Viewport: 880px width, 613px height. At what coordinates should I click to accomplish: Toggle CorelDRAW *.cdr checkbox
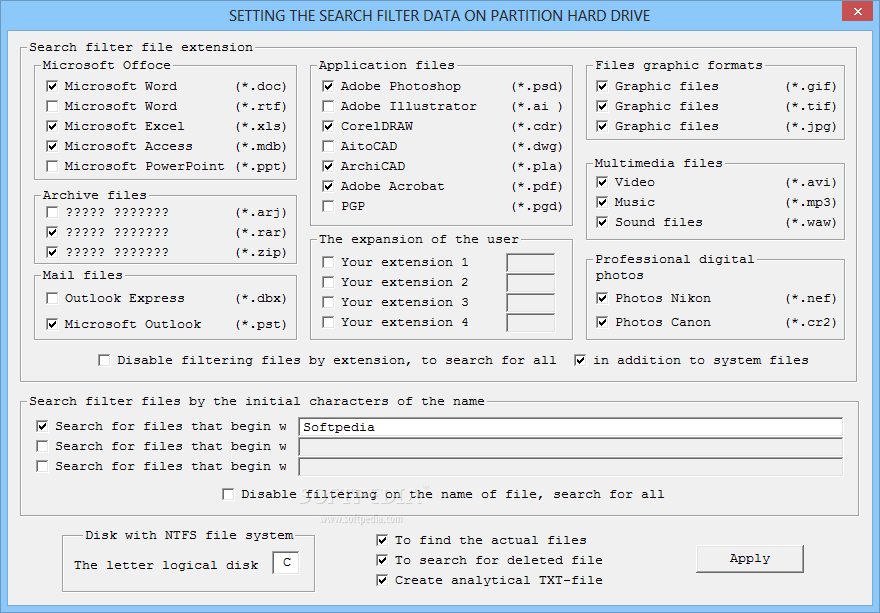tap(328, 126)
